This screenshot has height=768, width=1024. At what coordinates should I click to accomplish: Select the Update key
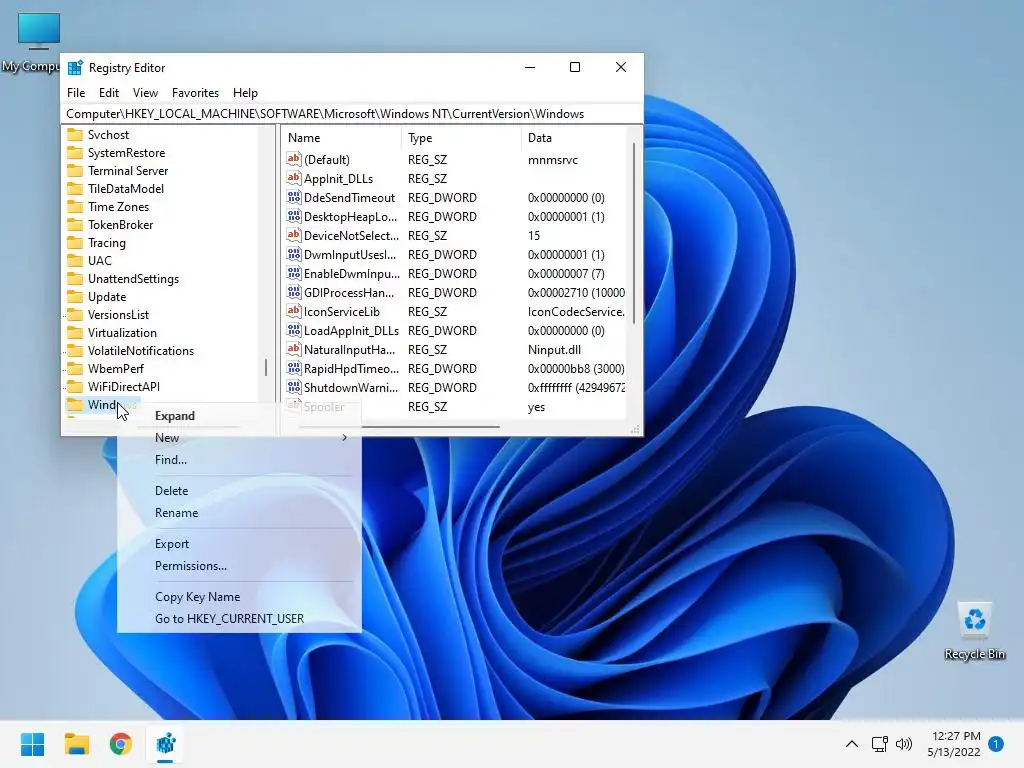point(107,296)
